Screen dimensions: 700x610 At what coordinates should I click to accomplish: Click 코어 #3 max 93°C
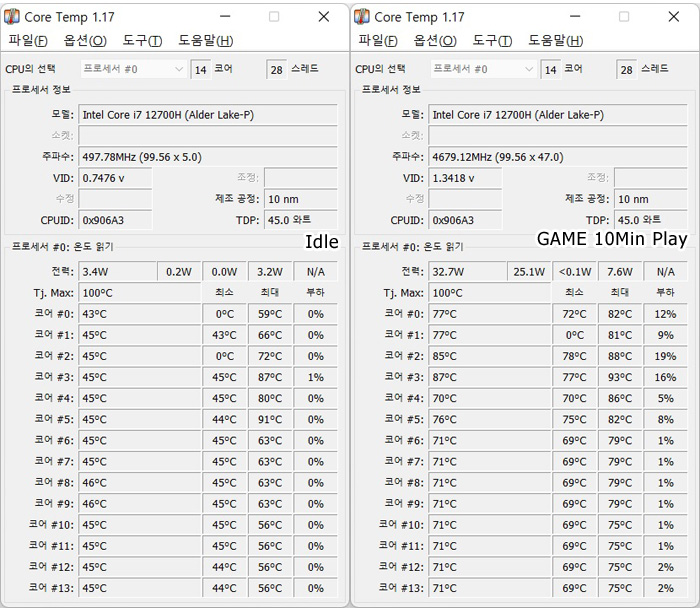pos(620,377)
